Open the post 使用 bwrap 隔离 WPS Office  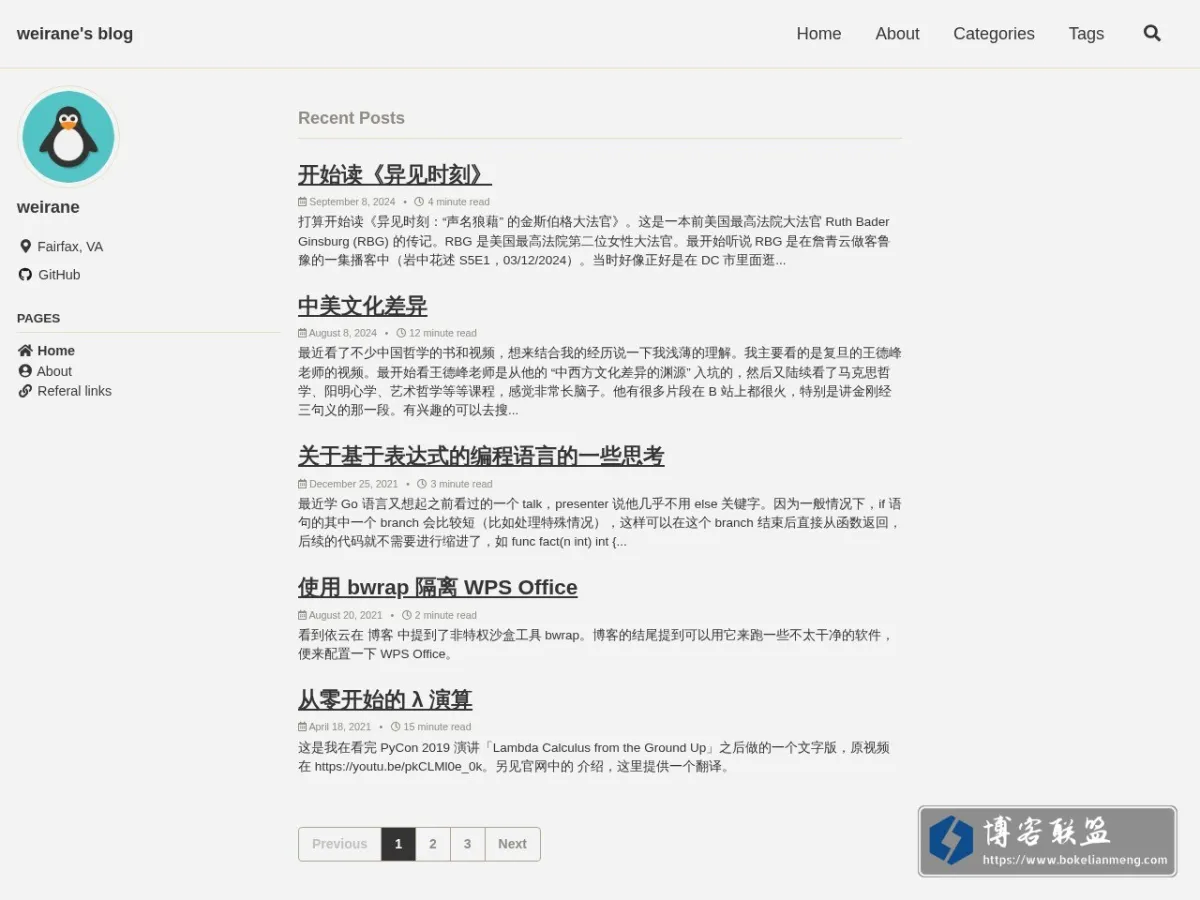click(438, 587)
